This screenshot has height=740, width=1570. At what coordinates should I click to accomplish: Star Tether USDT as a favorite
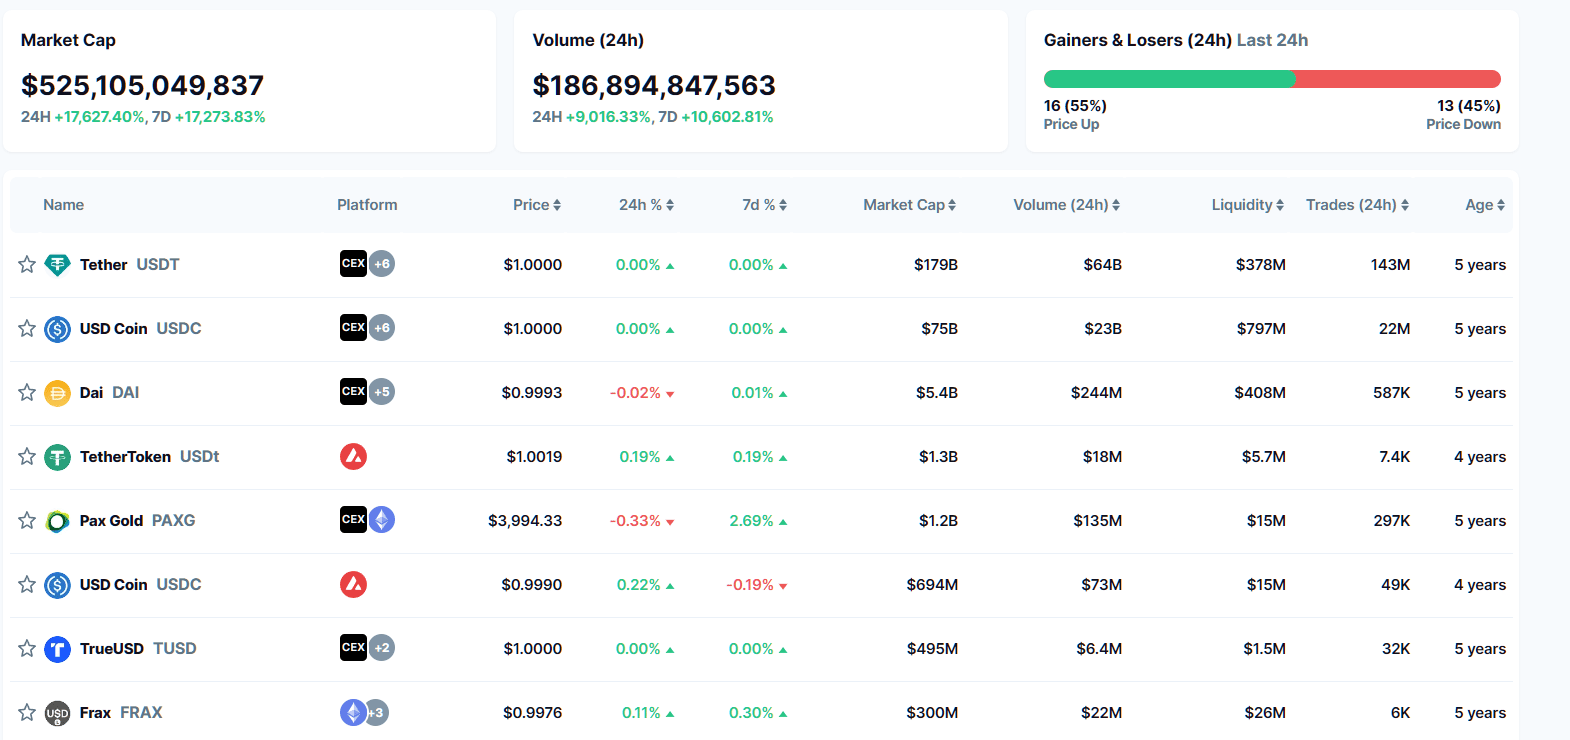[x=27, y=264]
